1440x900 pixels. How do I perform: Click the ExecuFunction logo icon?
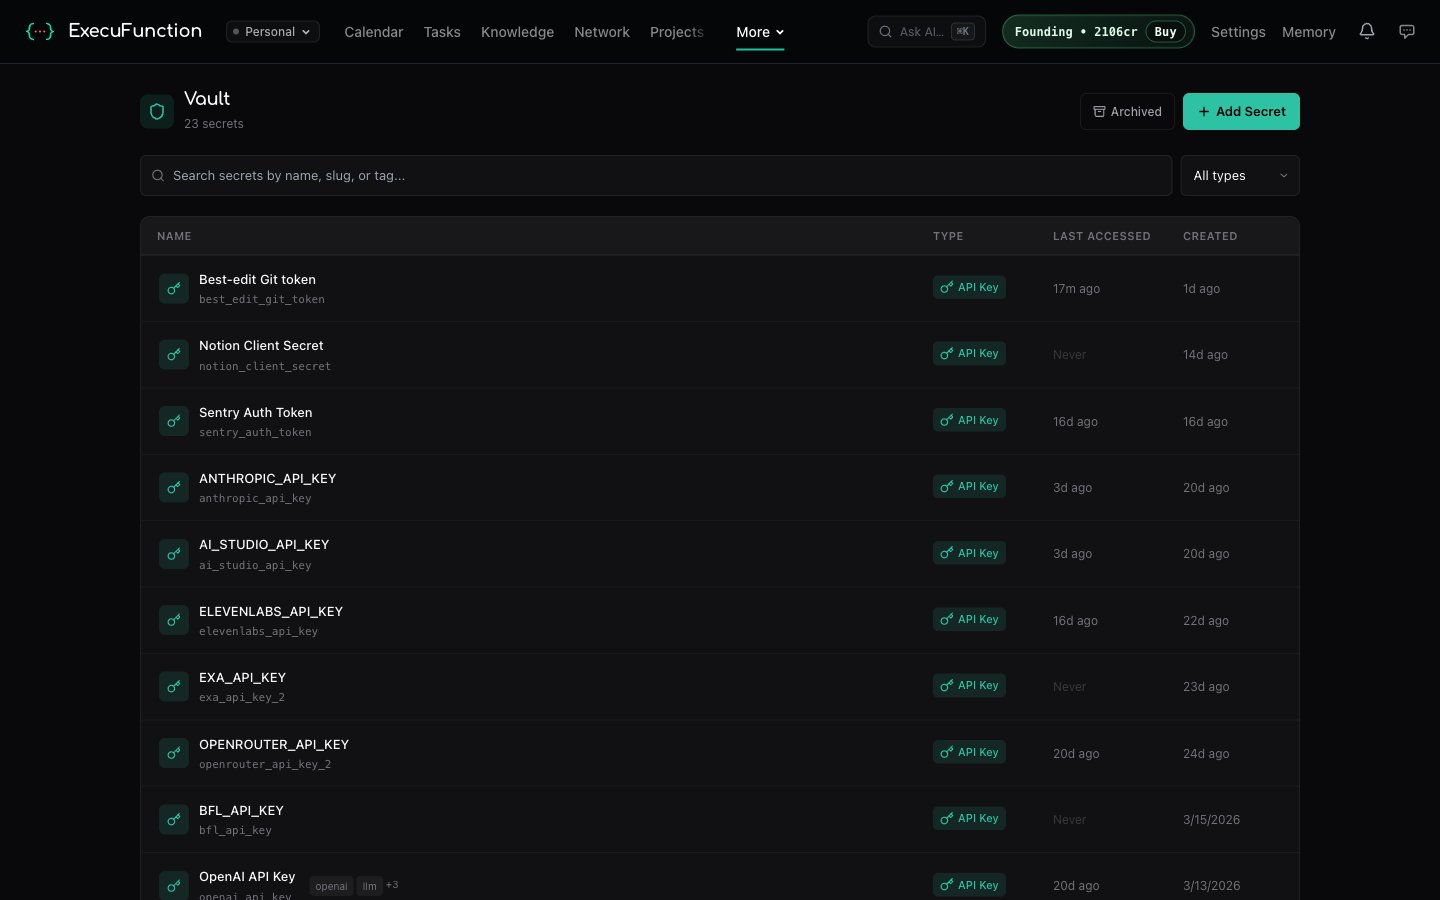coord(40,31)
